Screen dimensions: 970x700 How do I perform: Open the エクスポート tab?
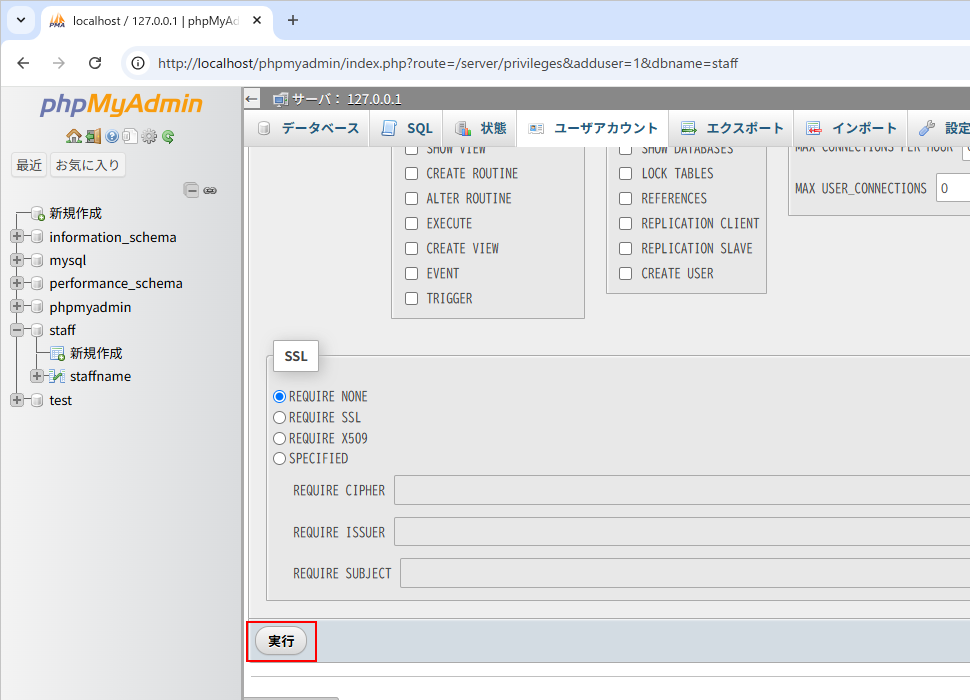(732, 128)
